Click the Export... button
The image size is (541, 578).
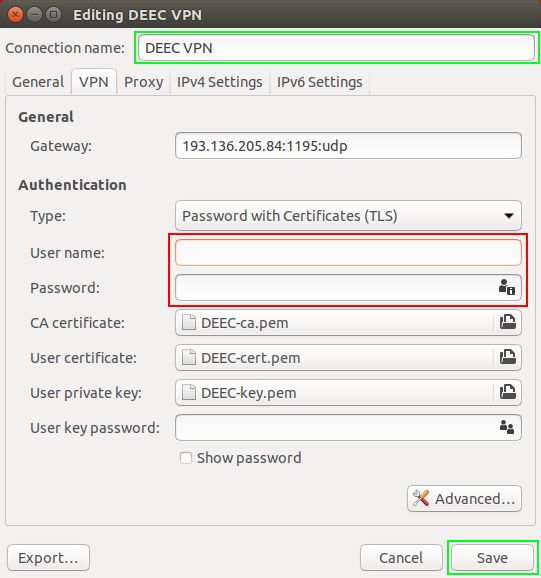48,557
